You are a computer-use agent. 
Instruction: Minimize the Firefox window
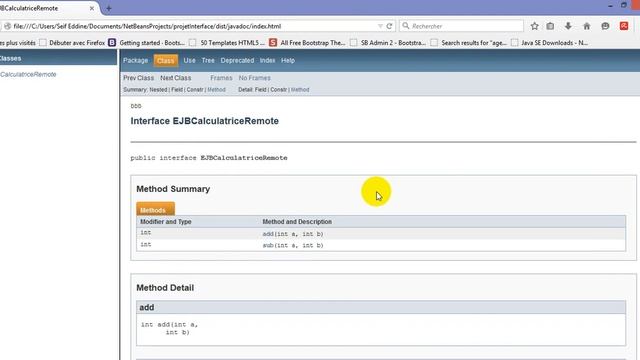pos(610,6)
